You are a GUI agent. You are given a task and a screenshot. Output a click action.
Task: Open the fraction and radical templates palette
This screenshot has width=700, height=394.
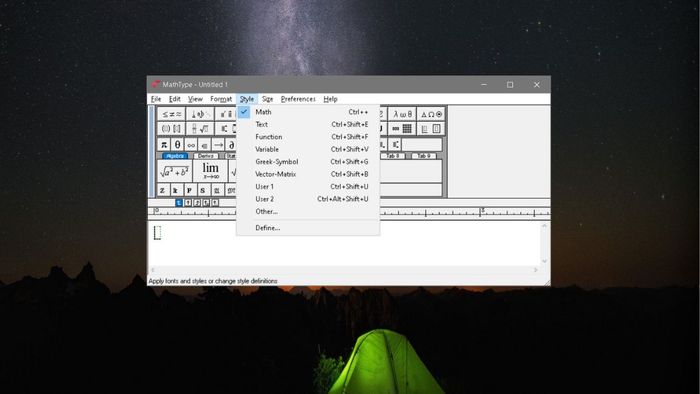click(x=200, y=129)
